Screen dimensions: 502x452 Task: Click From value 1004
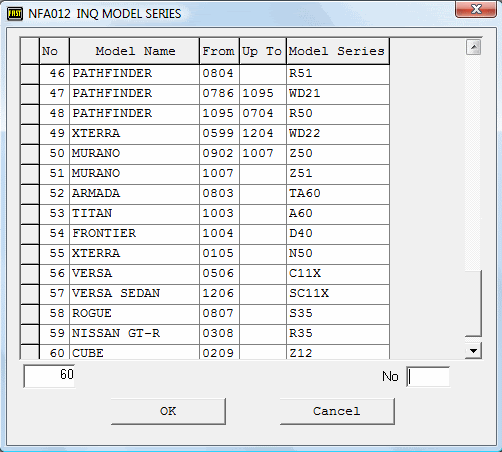pos(218,233)
